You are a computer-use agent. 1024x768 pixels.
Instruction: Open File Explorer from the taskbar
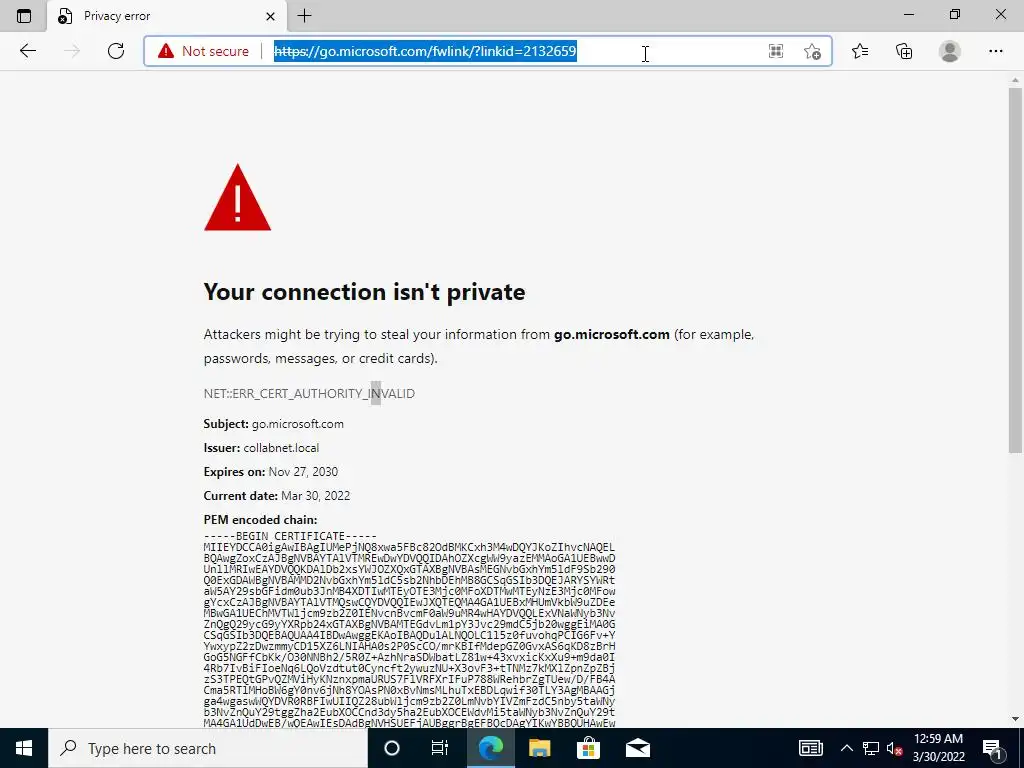(539, 748)
